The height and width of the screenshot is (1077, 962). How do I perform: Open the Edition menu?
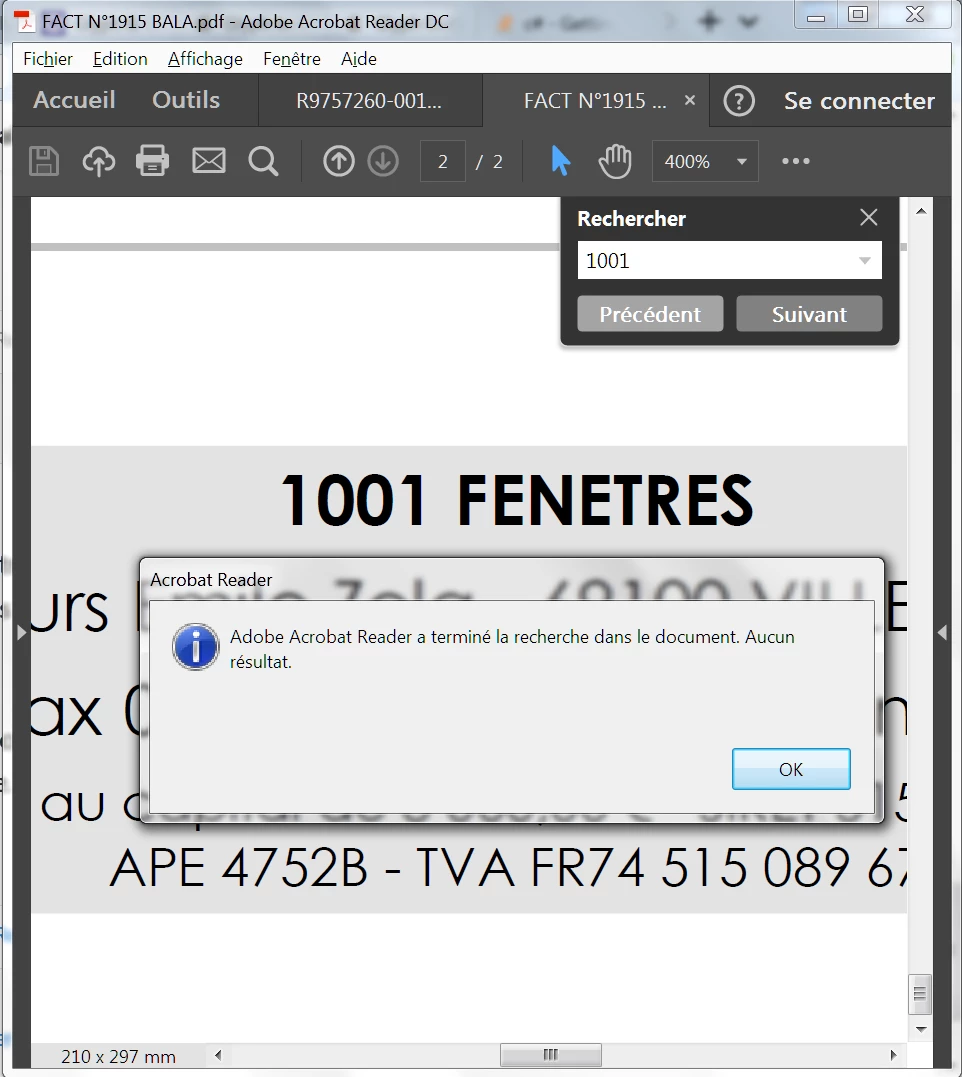pos(120,59)
